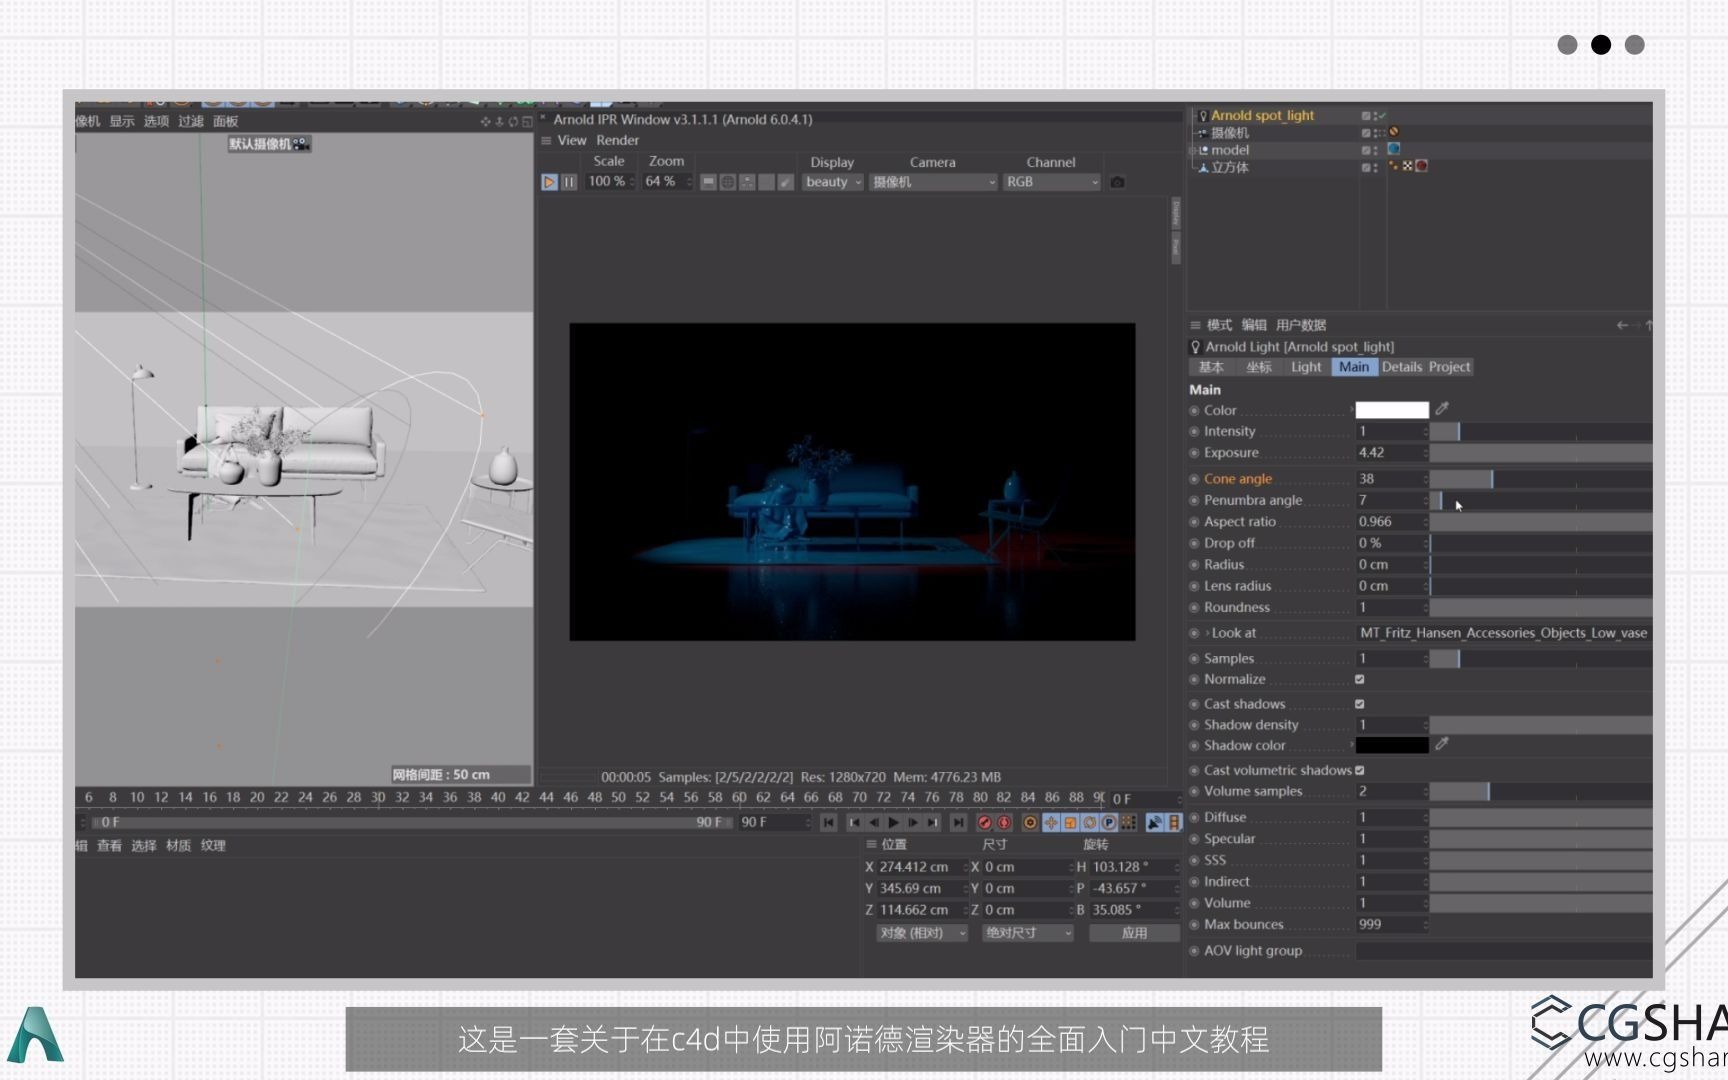Open the Shadow color black swatch
Image resolution: width=1728 pixels, height=1080 pixels.
1394,745
